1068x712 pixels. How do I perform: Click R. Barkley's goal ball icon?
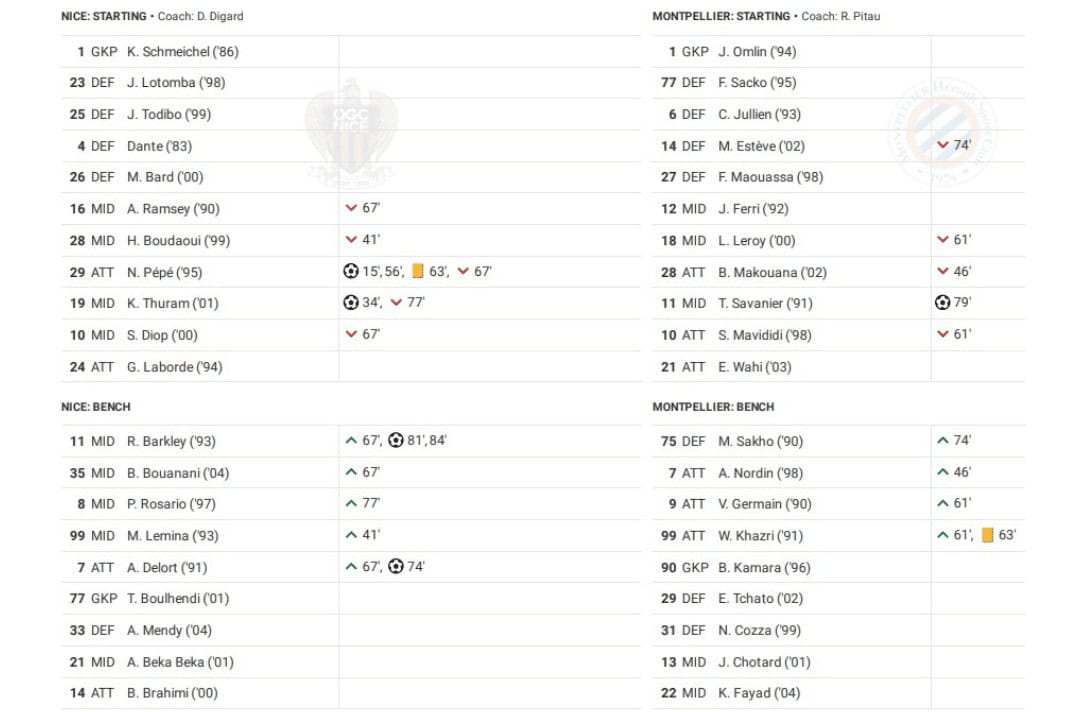396,440
